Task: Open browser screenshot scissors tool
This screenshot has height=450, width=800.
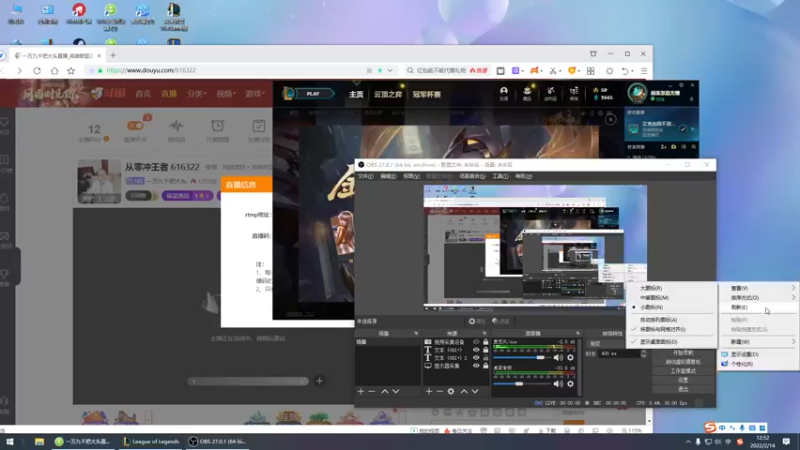Action: point(553,70)
